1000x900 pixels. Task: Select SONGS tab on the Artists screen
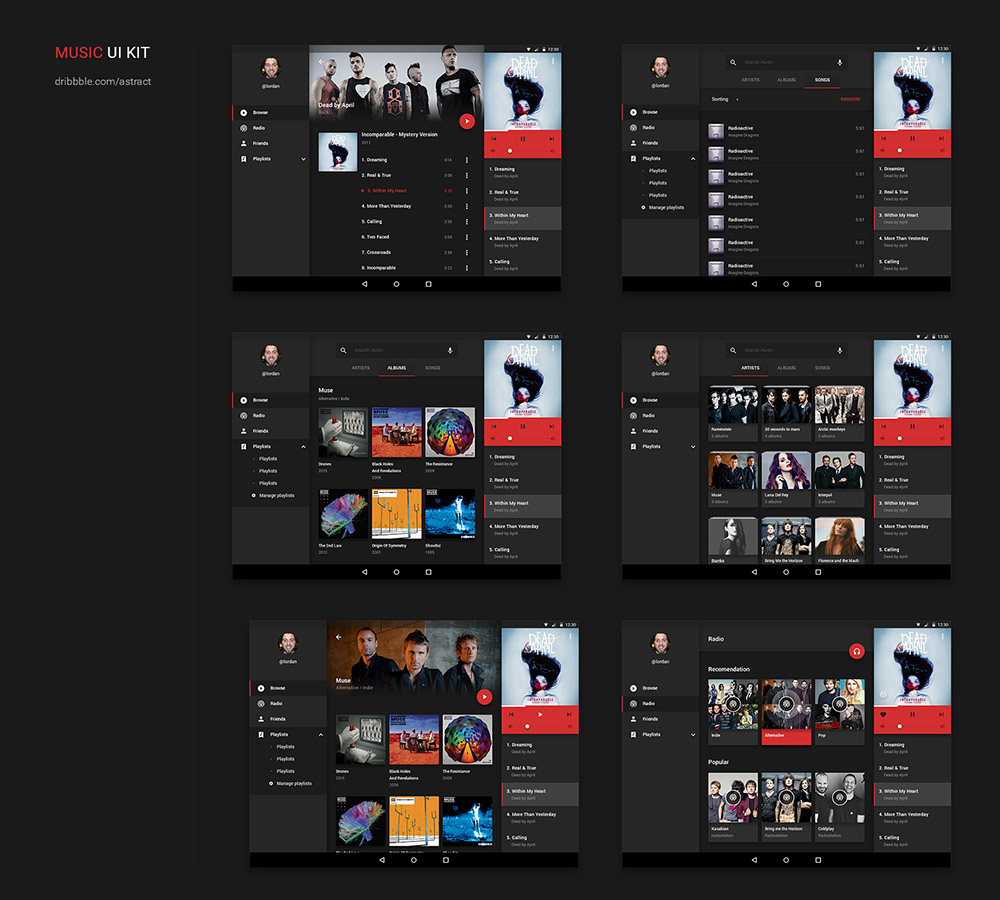[822, 368]
